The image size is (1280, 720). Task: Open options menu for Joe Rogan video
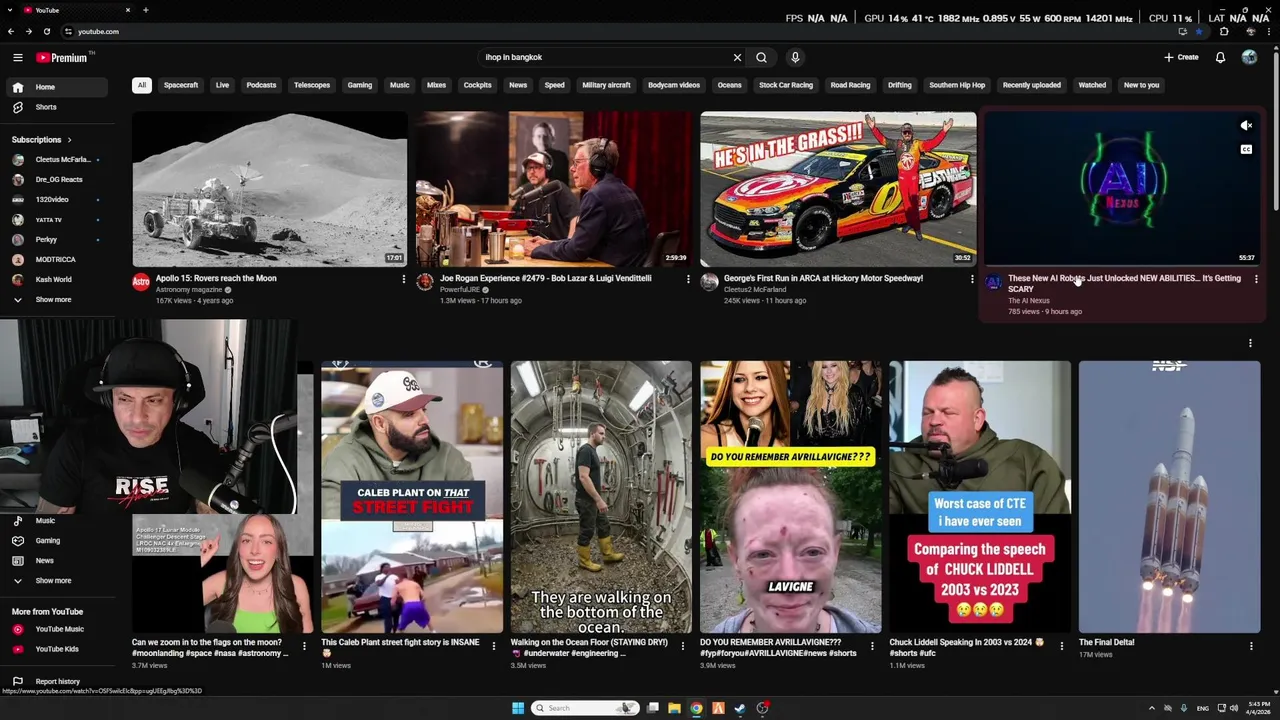pos(688,280)
